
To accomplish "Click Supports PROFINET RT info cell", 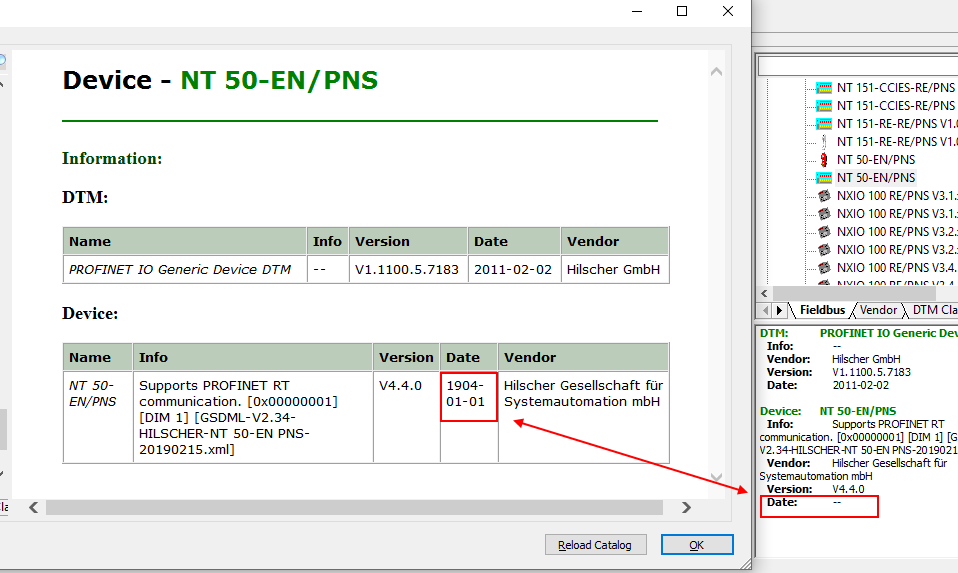I will [x=253, y=417].
